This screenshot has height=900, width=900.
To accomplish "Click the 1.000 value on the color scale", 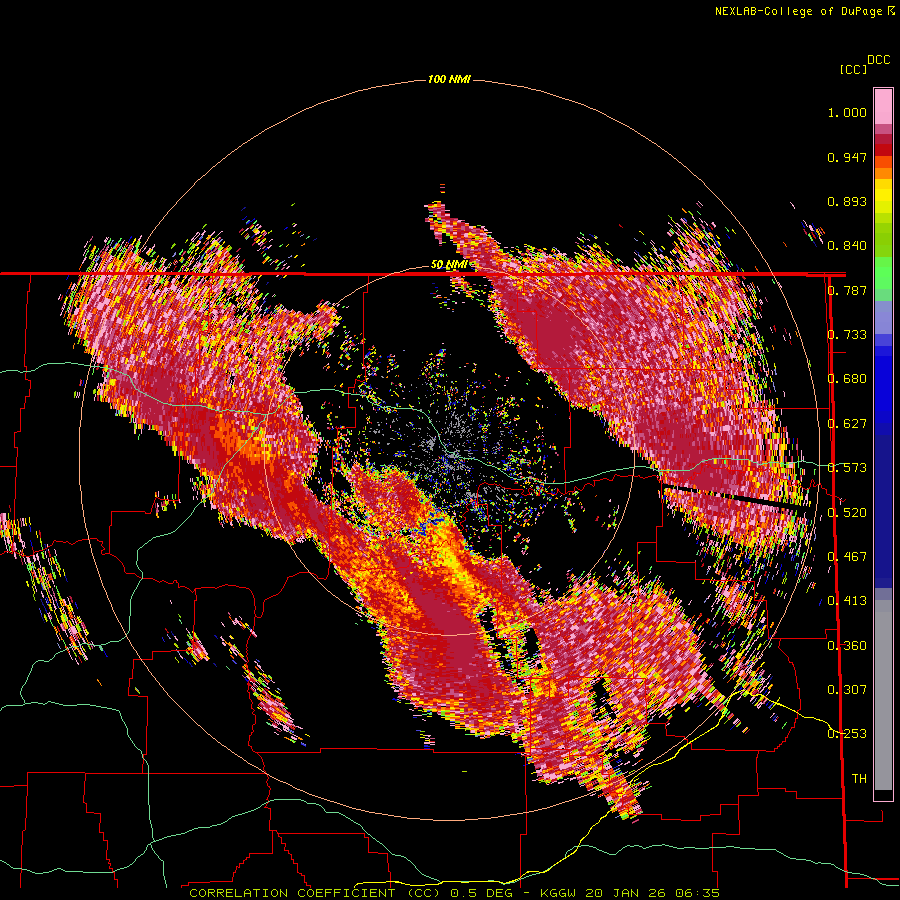I will point(847,112).
